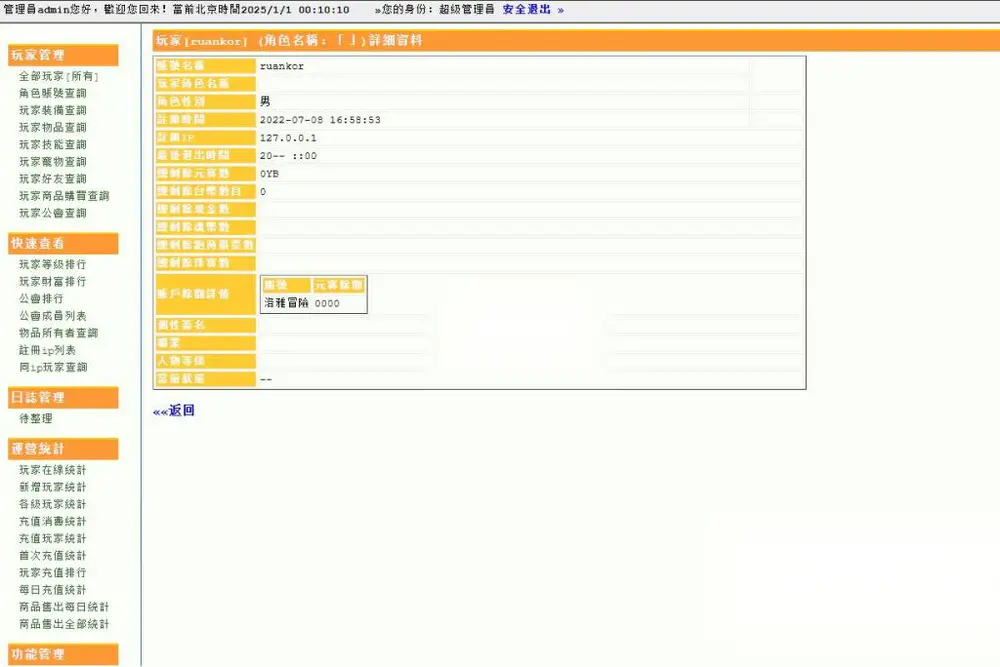Open 全部玩家[所有] in sidebar
Viewport: 1000px width, 667px height.
(59, 76)
